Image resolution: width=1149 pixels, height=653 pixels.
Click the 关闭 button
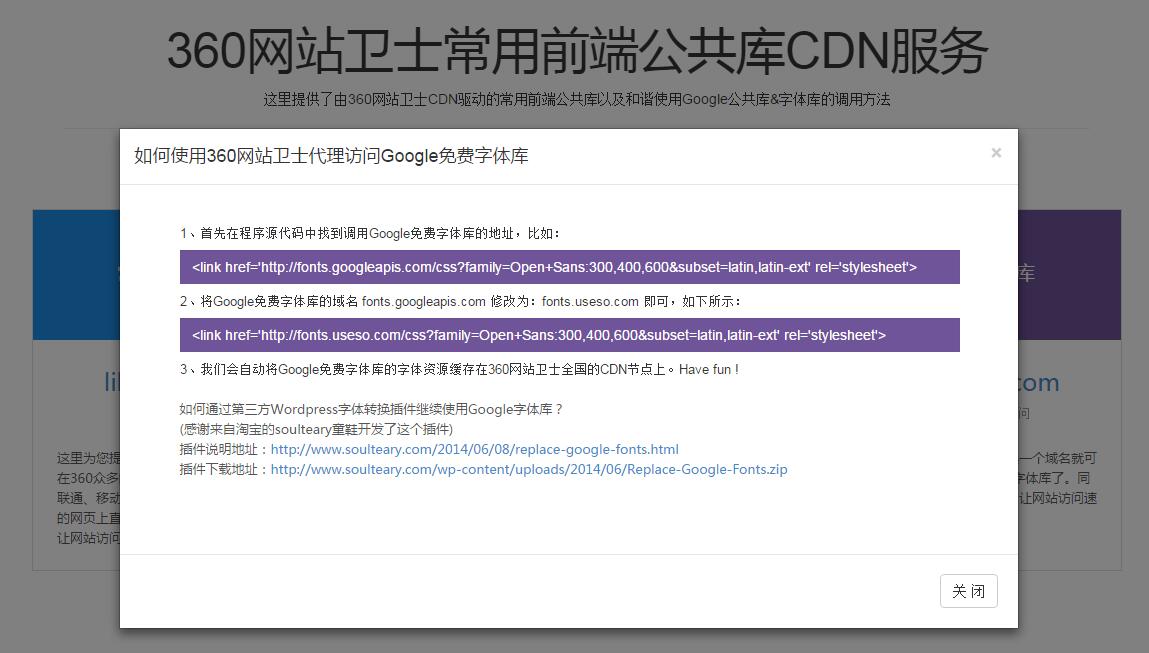[x=969, y=591]
